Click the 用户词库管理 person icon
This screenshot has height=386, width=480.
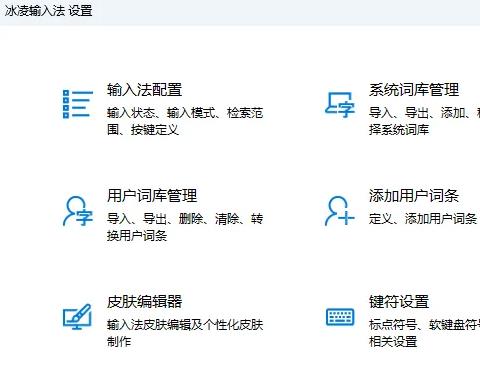click(x=78, y=211)
